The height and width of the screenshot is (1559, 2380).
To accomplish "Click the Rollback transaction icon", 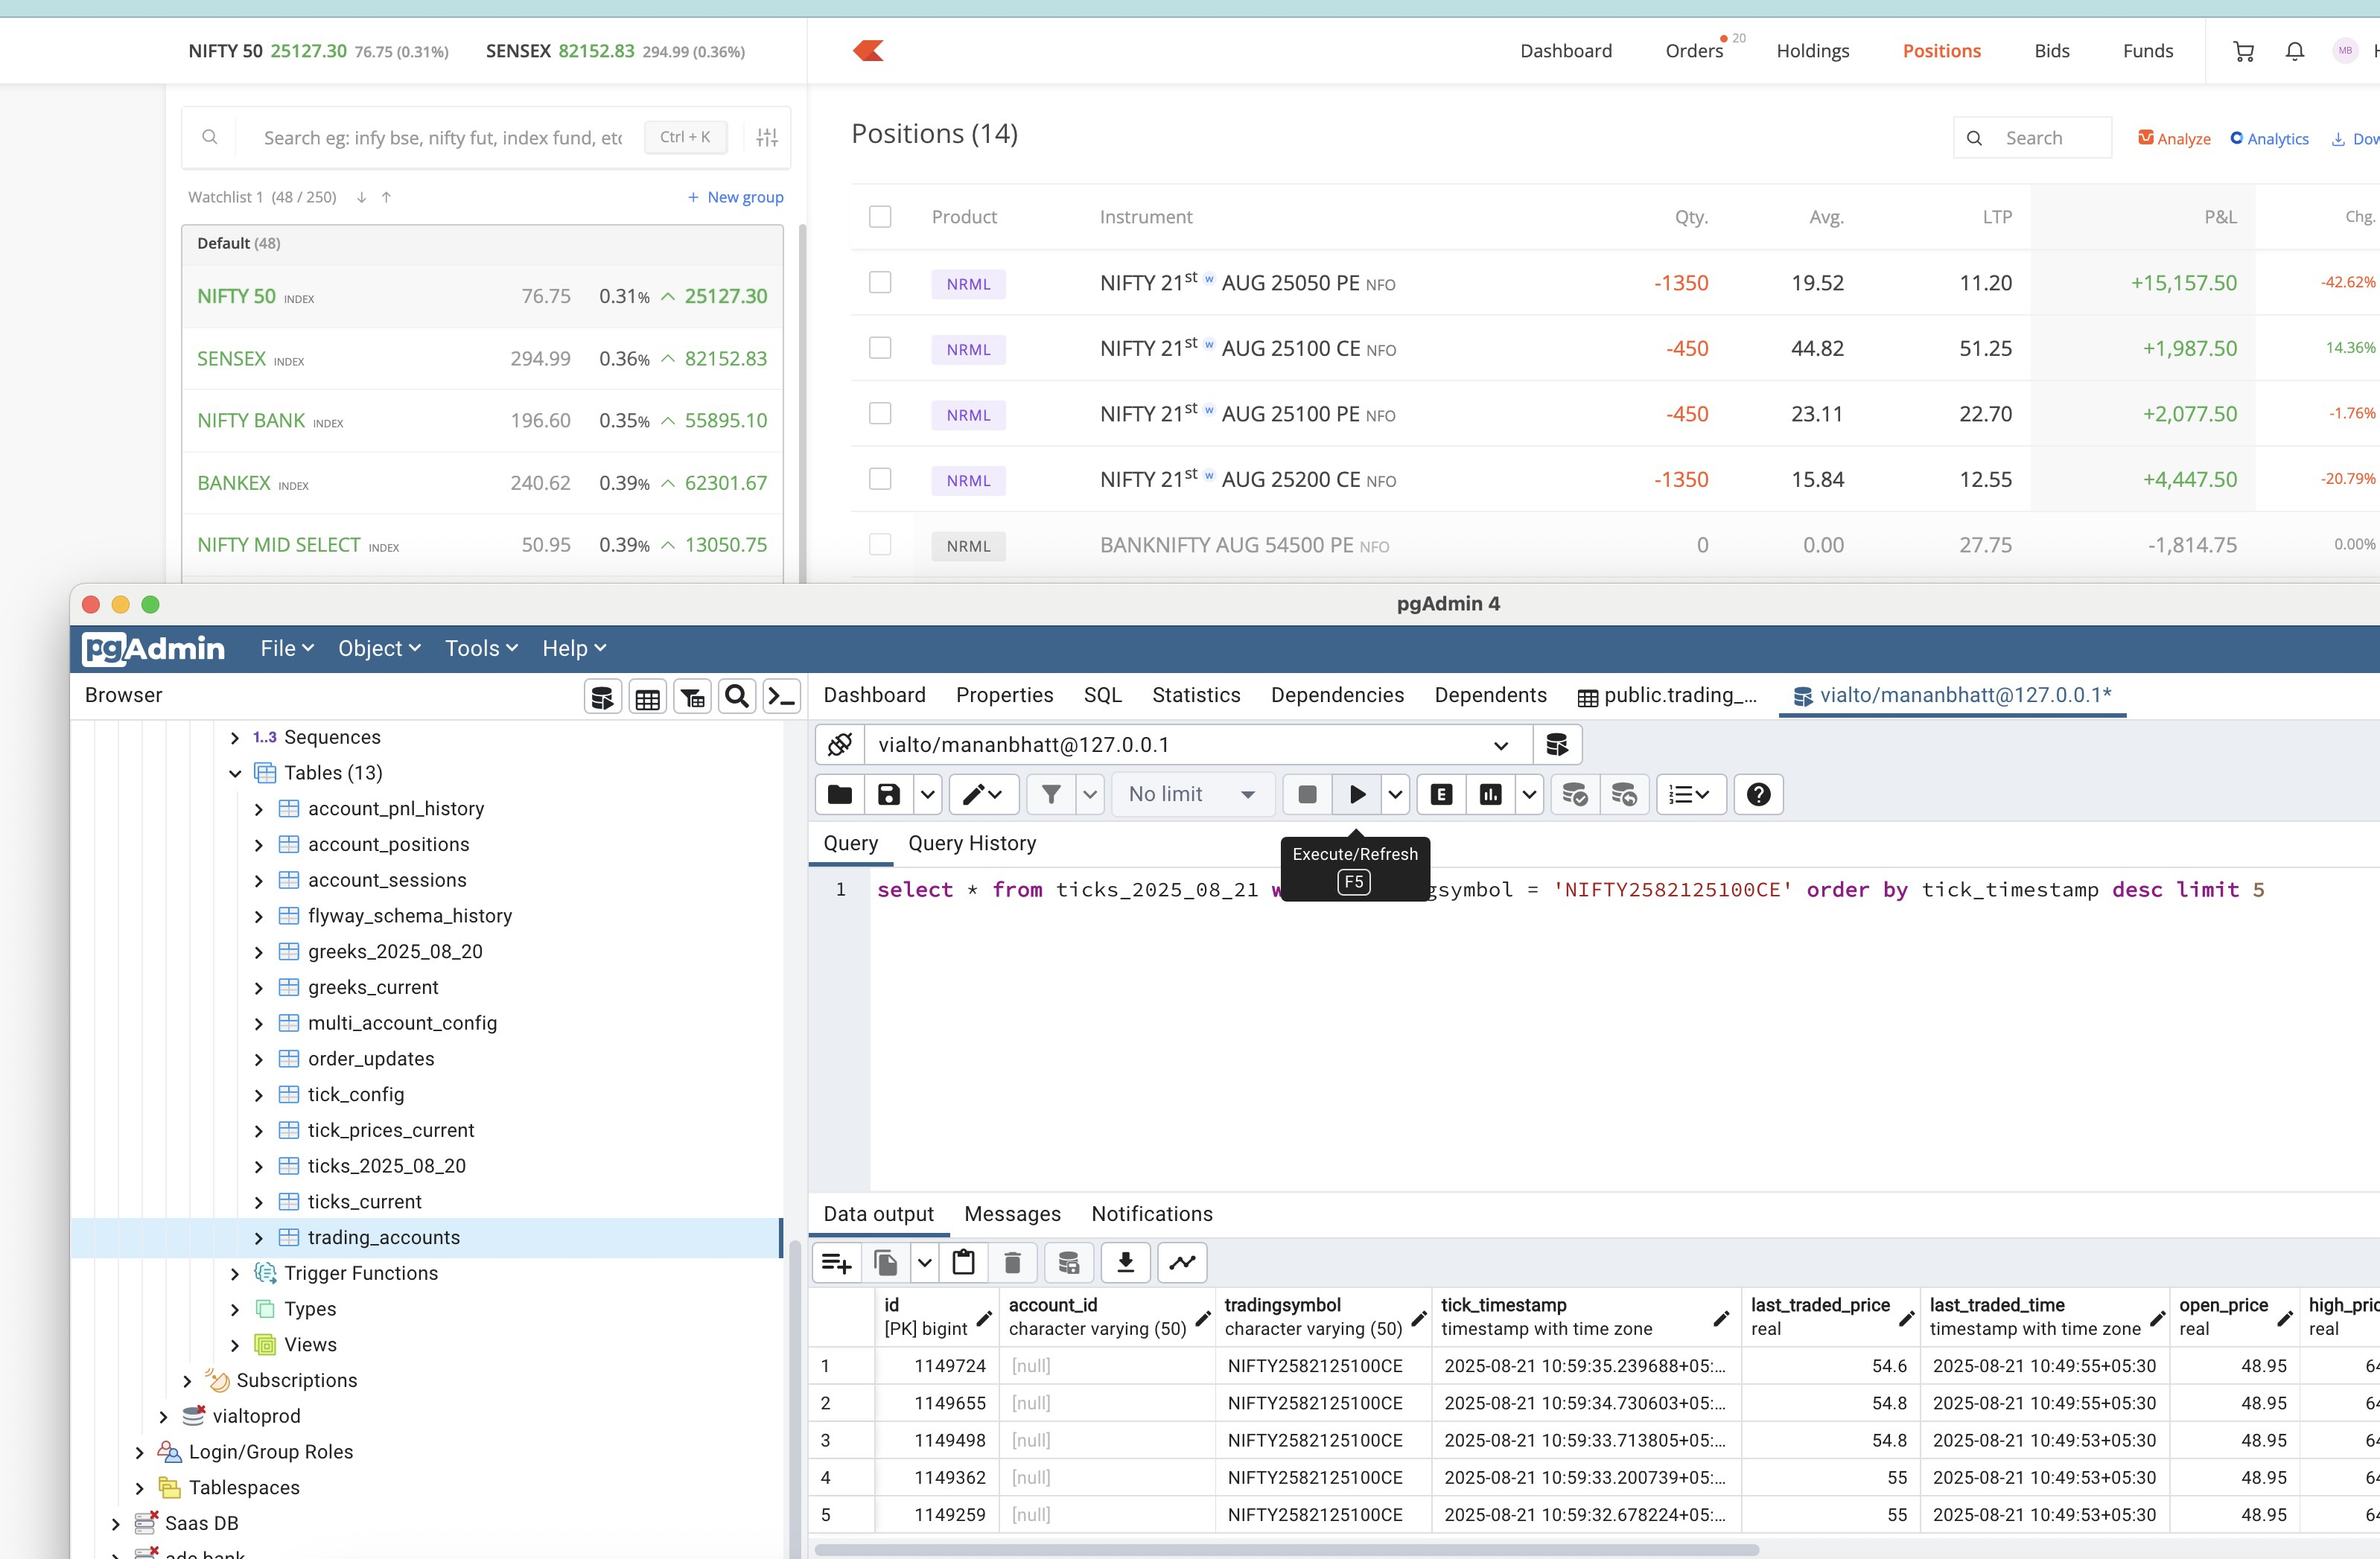I will pyautogui.click(x=1624, y=794).
